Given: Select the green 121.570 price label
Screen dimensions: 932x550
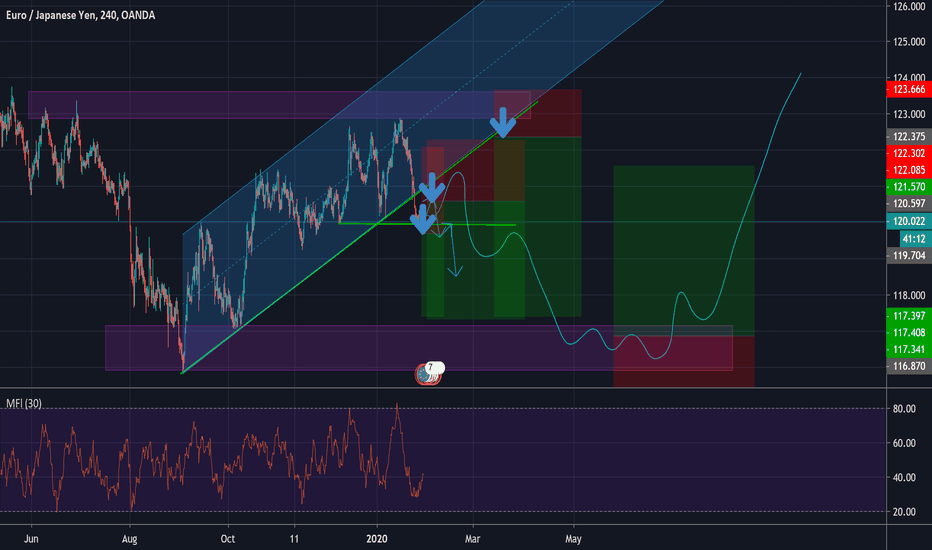Looking at the screenshot, I should click(909, 187).
